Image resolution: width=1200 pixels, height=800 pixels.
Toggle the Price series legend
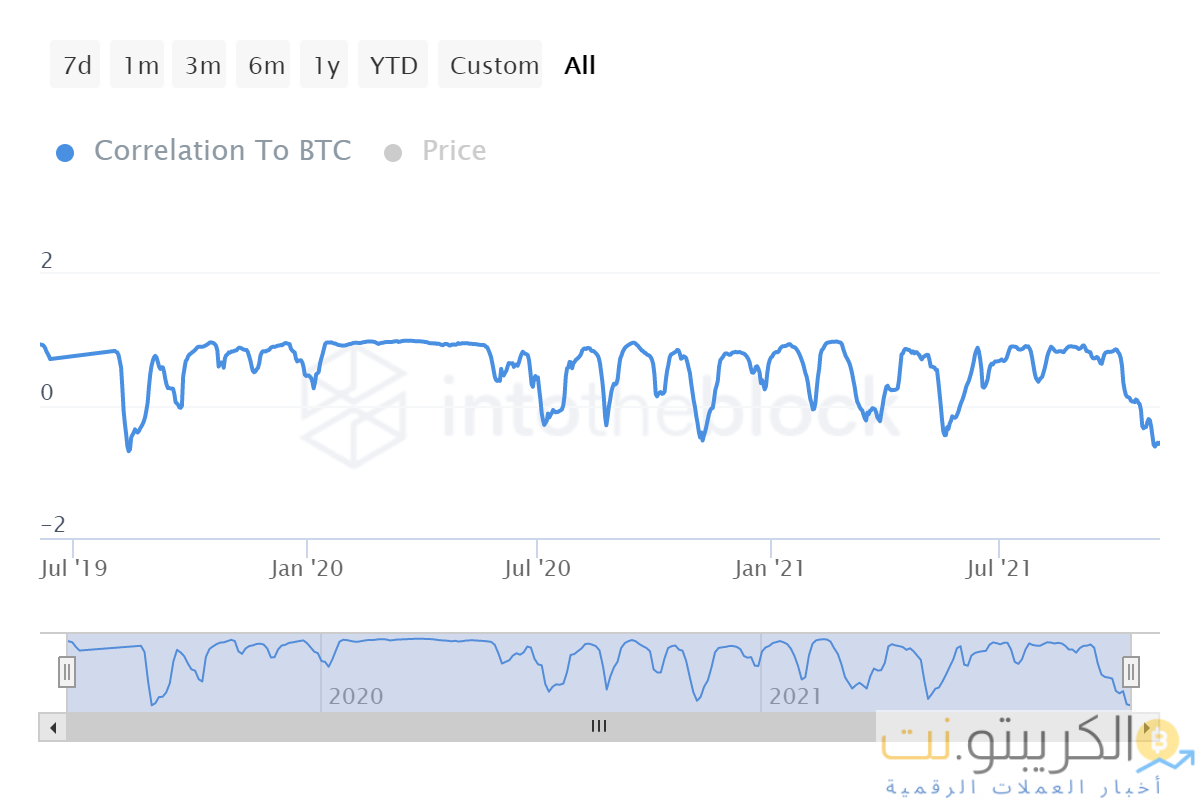click(x=454, y=151)
